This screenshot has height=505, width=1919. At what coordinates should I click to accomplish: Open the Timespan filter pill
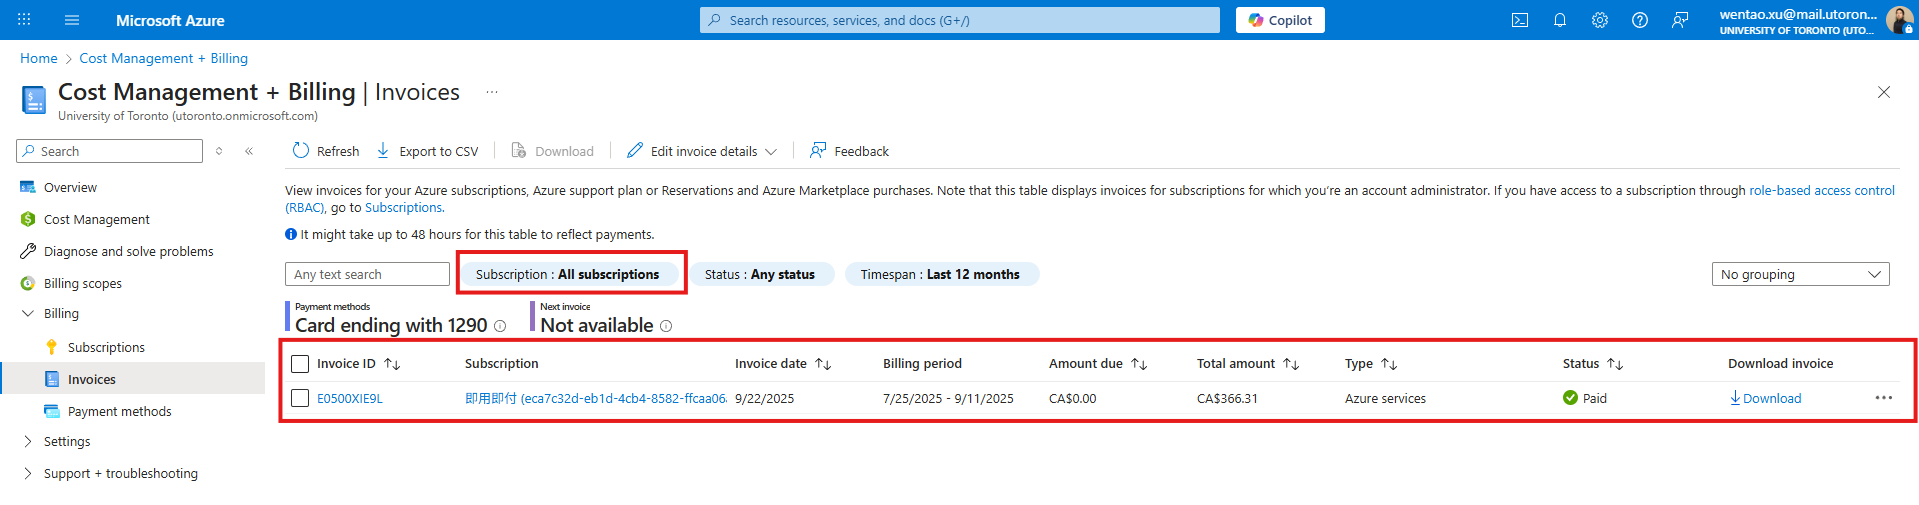point(940,274)
